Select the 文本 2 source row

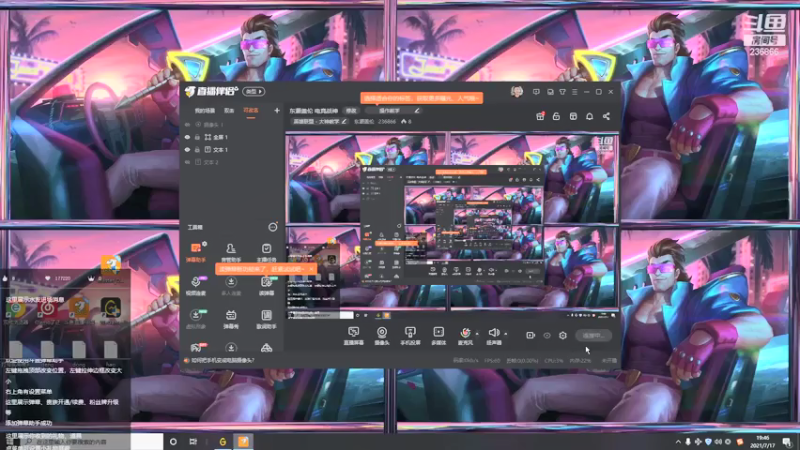(x=232, y=162)
